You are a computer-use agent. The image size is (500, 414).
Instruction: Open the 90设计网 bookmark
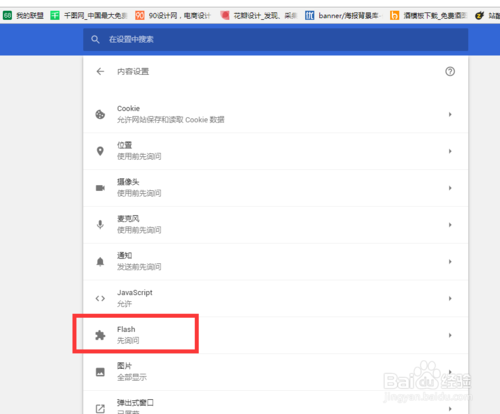click(173, 15)
